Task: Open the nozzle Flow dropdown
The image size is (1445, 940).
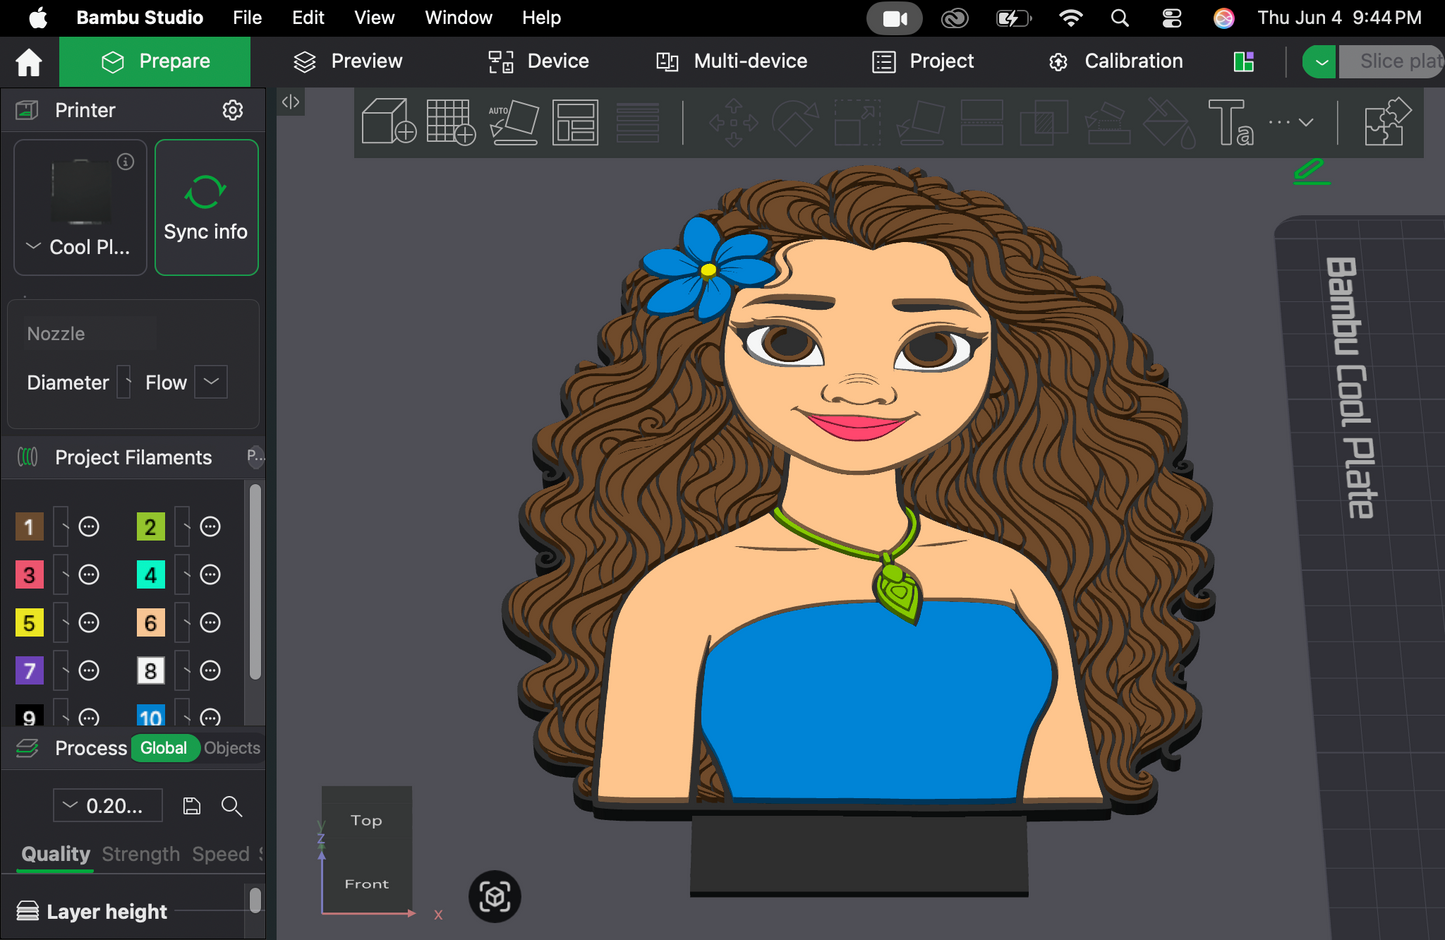Action: 211,382
